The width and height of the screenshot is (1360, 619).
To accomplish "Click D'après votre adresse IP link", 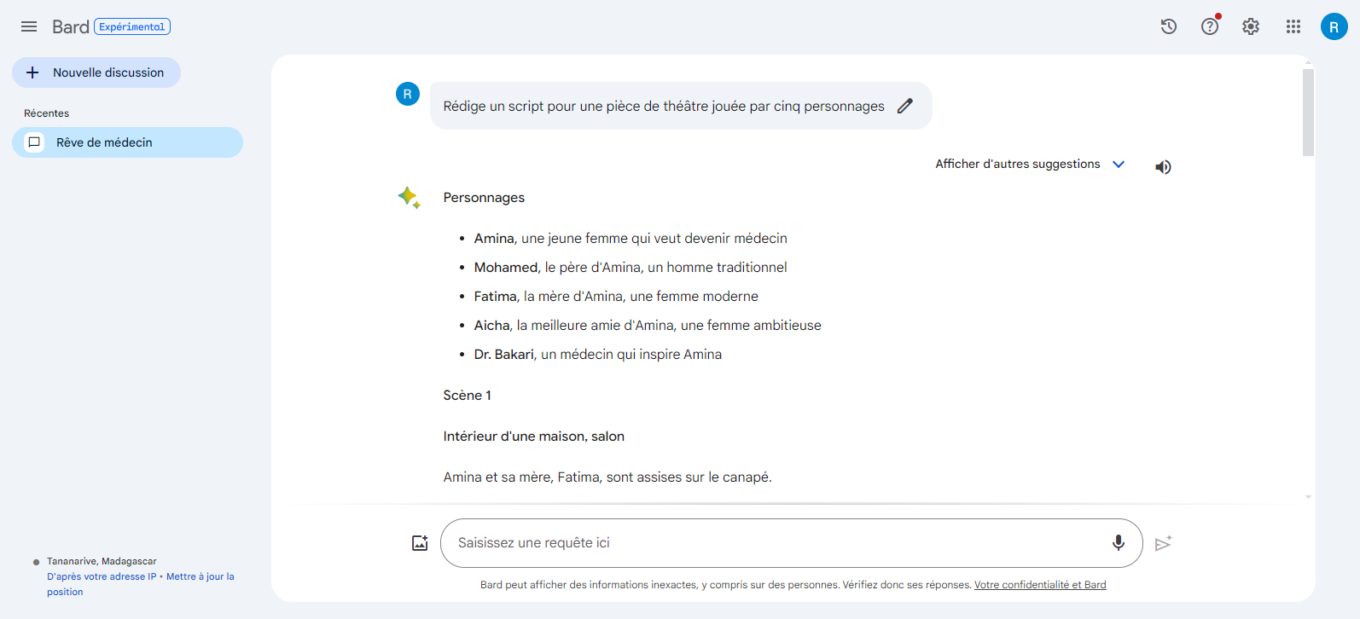I will click(x=101, y=577).
